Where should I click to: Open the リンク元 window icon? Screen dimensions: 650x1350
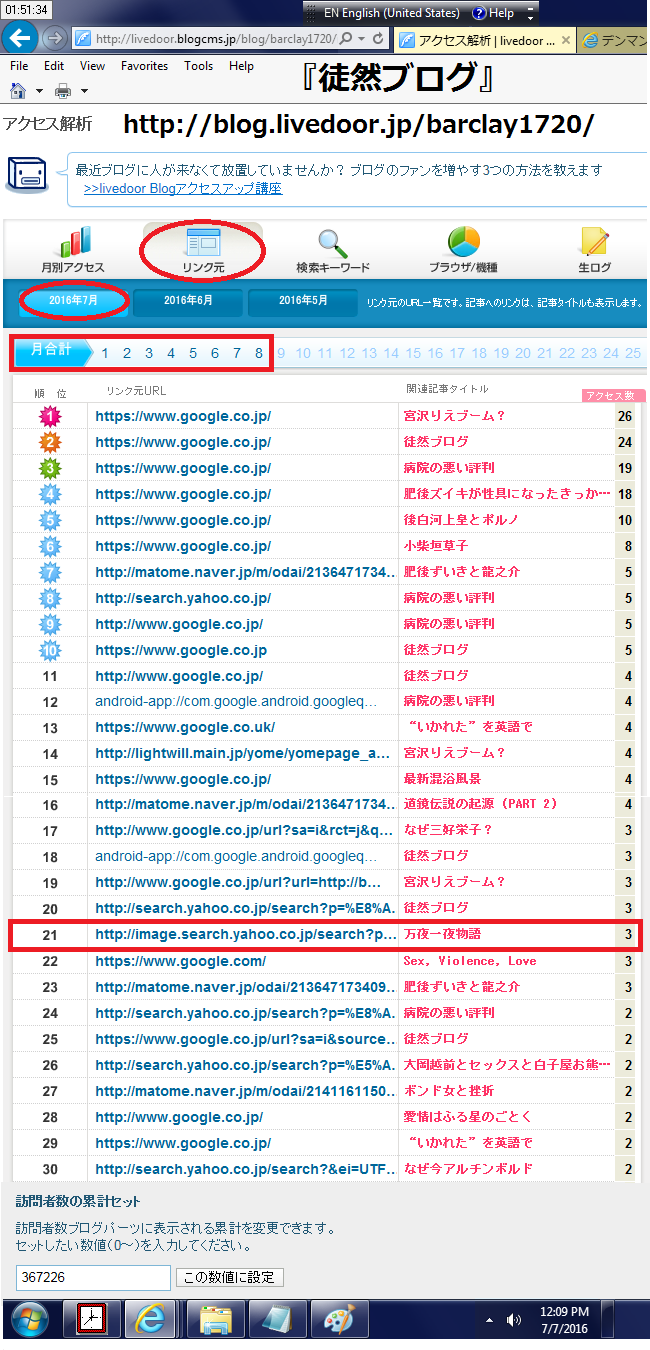(x=202, y=242)
